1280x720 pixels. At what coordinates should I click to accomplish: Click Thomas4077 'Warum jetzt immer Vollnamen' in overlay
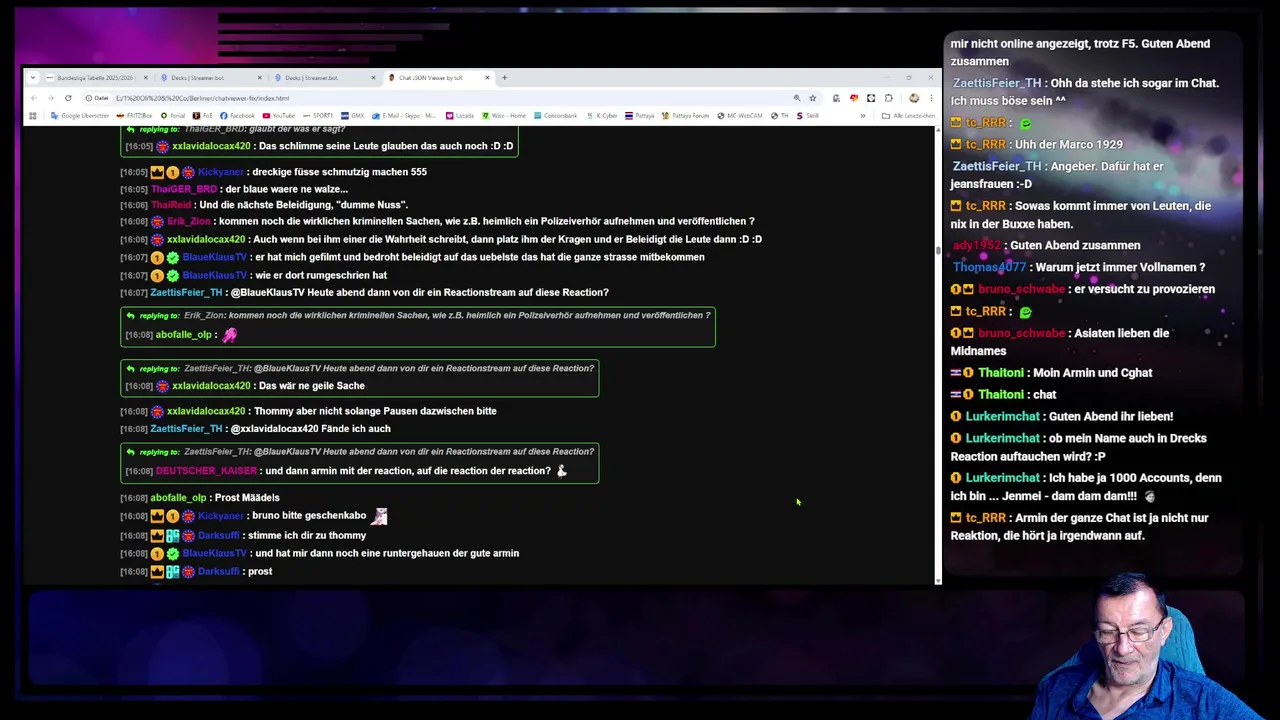[x=1120, y=267]
